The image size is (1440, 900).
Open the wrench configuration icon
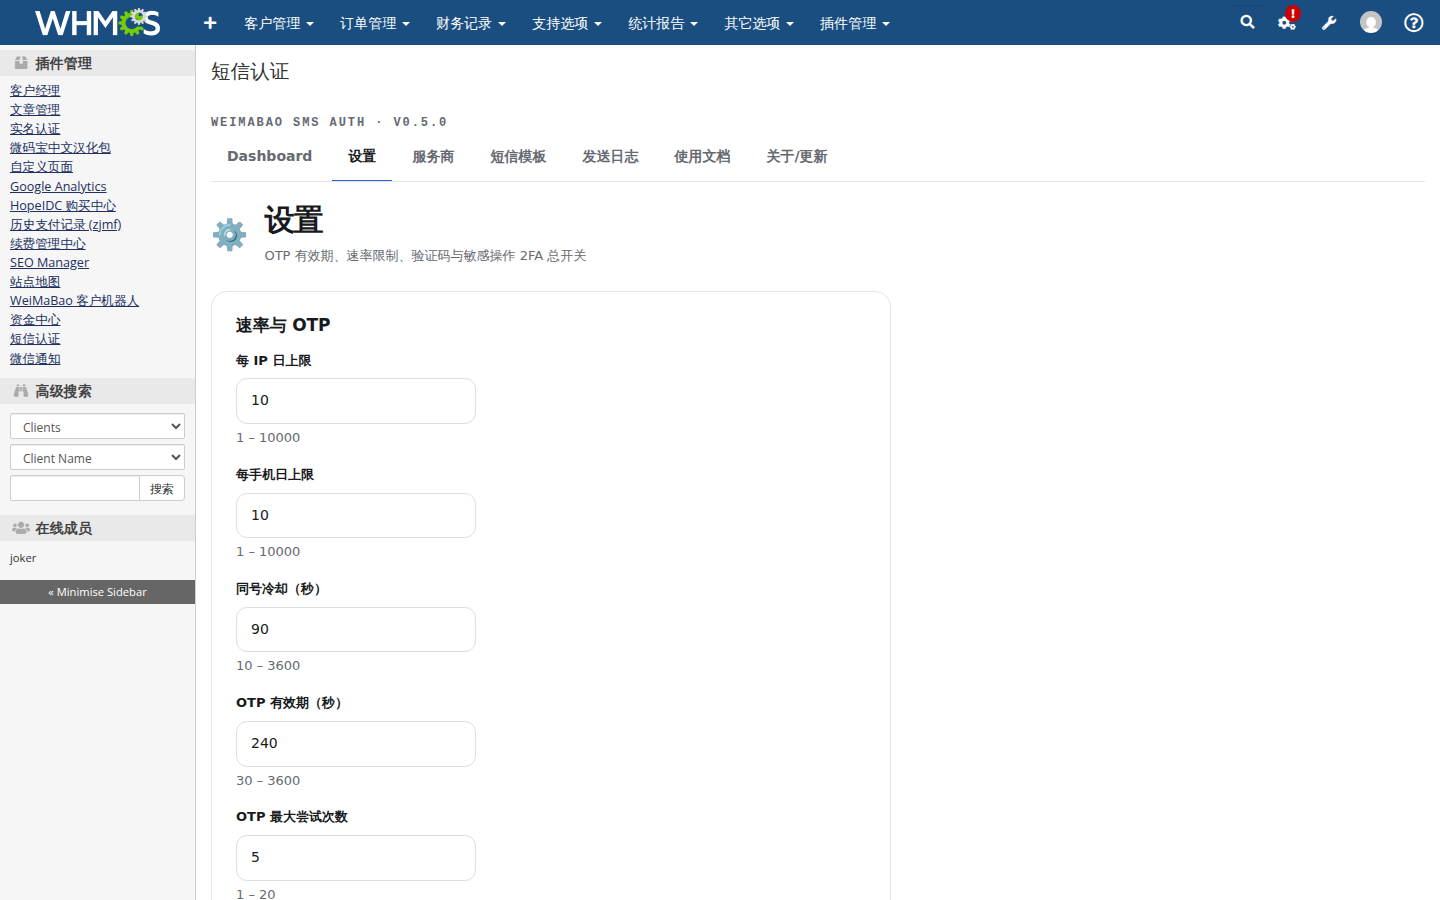1329,22
